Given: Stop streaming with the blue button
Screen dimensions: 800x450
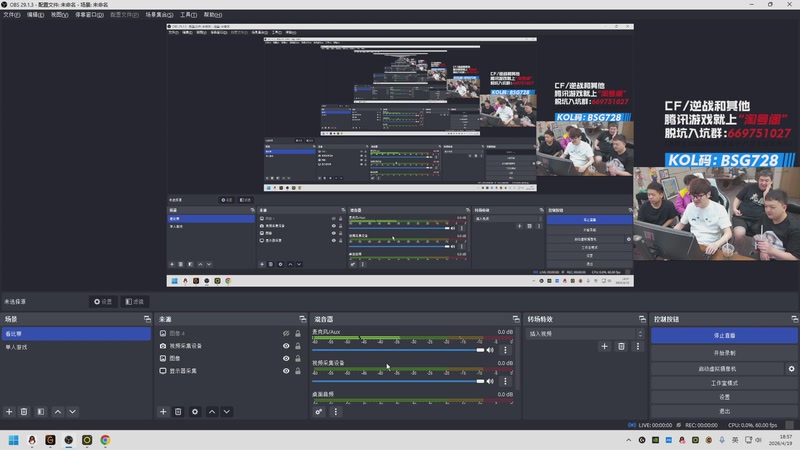Looking at the screenshot, I should 724,336.
